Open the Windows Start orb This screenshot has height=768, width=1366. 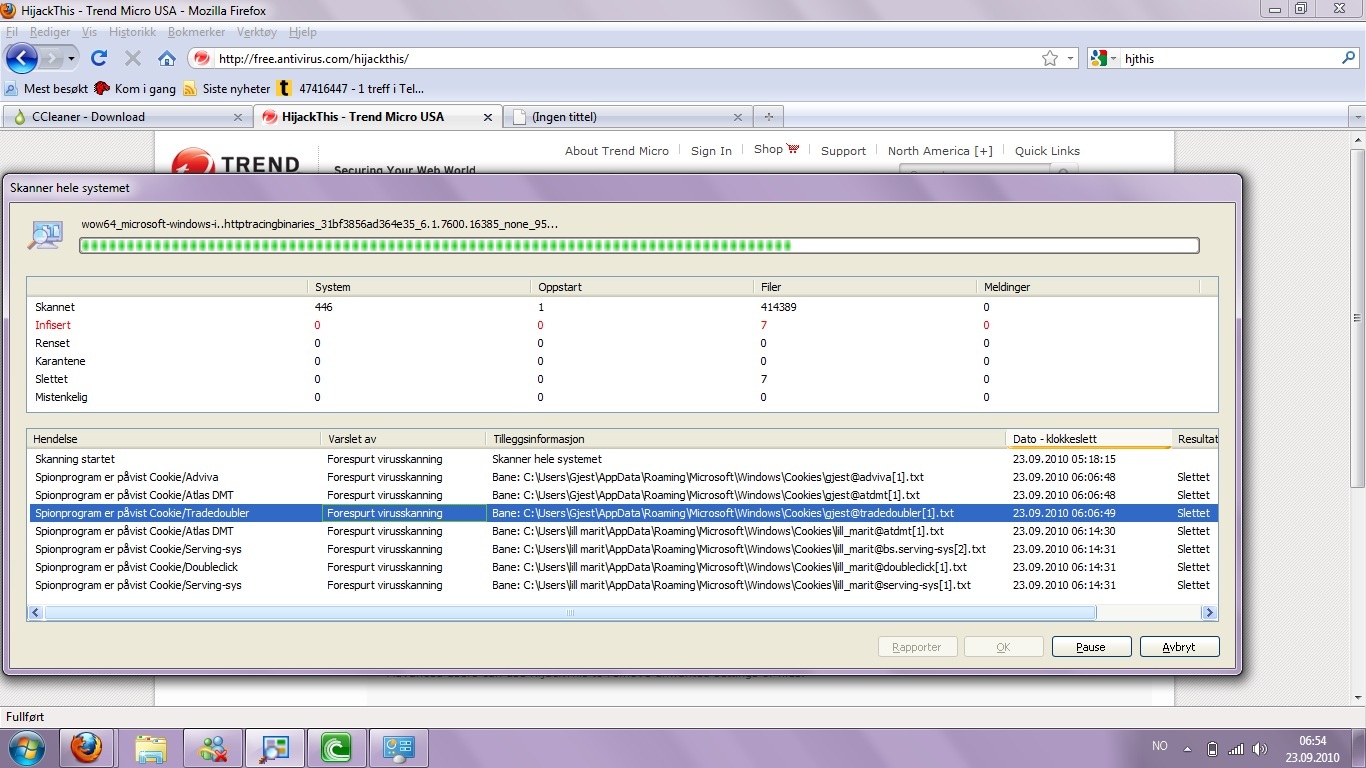pos(25,747)
